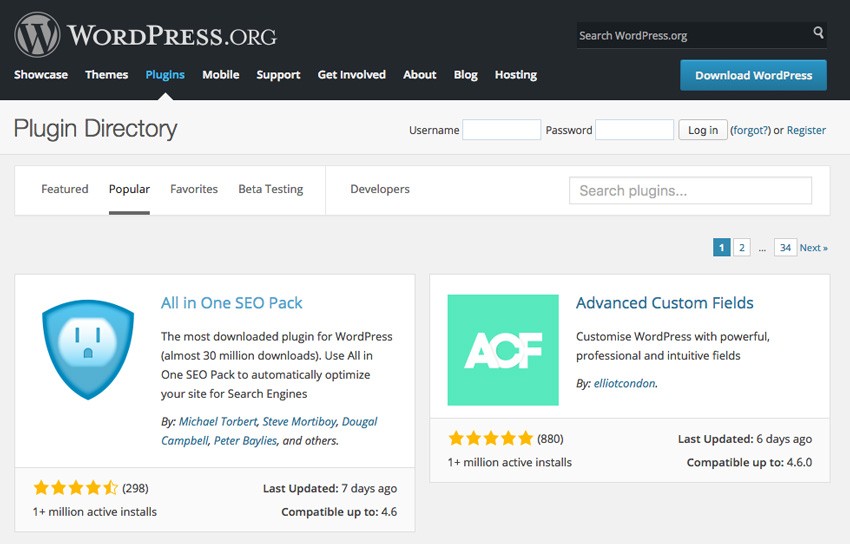Screen dimensions: 850x544
Task: Focus the Search plugins field
Action: (x=690, y=190)
